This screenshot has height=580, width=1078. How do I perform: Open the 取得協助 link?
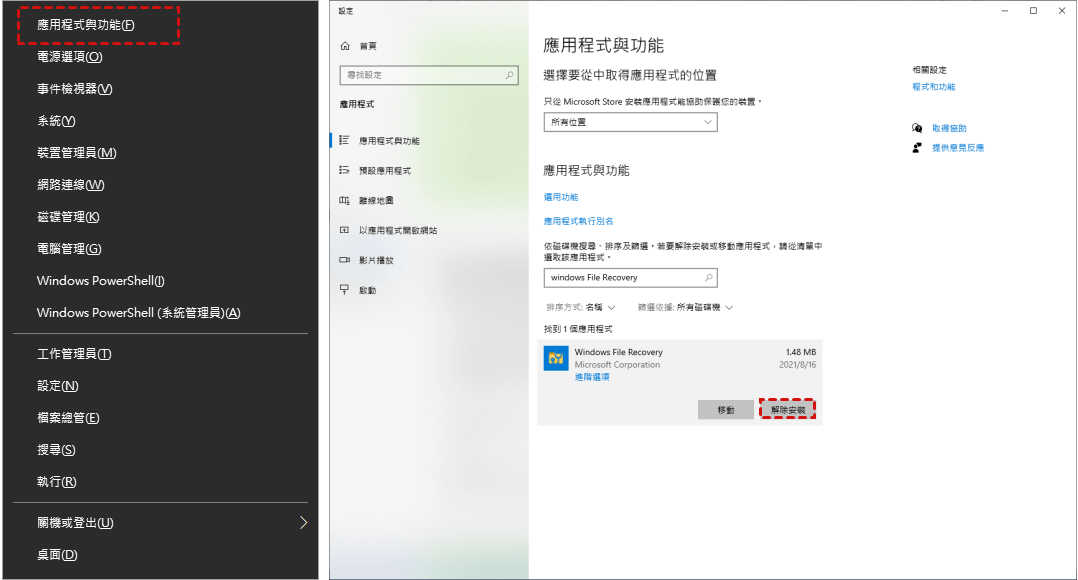[x=949, y=129]
